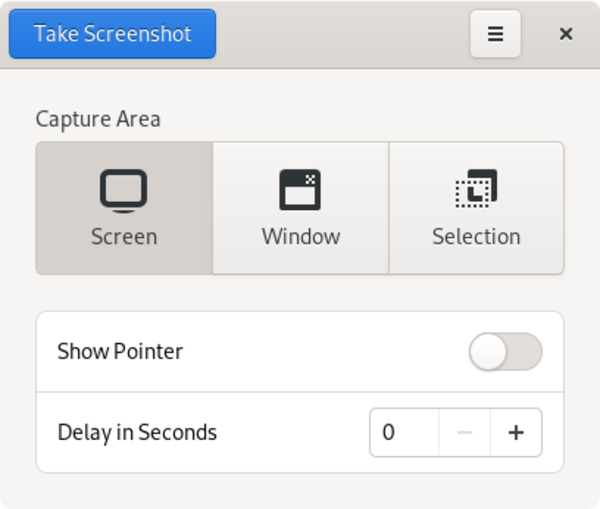Enable the Show Pointer switch

tap(505, 352)
